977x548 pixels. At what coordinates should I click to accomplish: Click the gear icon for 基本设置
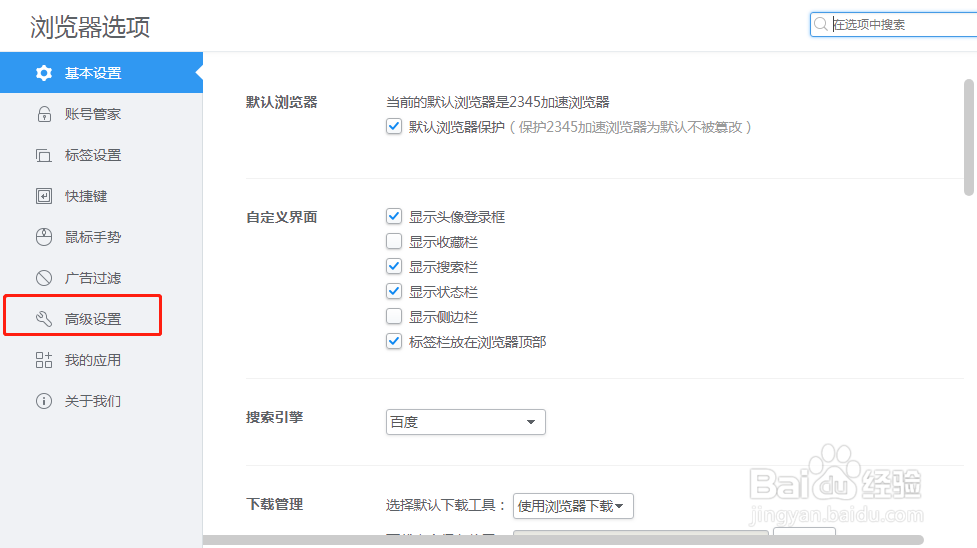pos(44,73)
